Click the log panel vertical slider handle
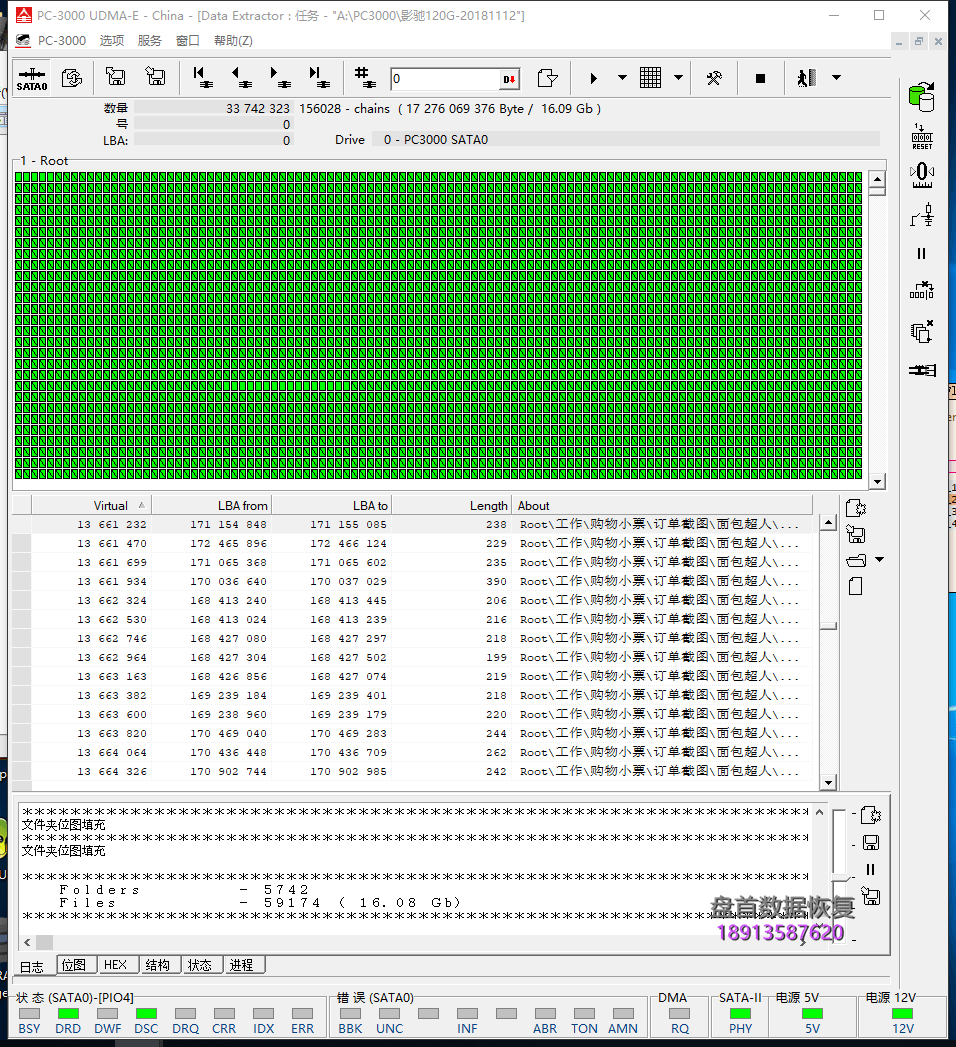The image size is (956, 1047). pos(841,878)
